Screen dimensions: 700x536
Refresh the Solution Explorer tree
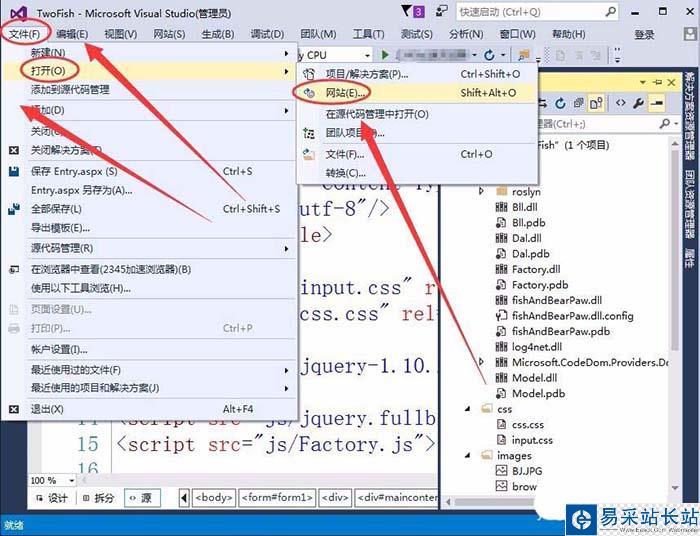click(x=560, y=104)
